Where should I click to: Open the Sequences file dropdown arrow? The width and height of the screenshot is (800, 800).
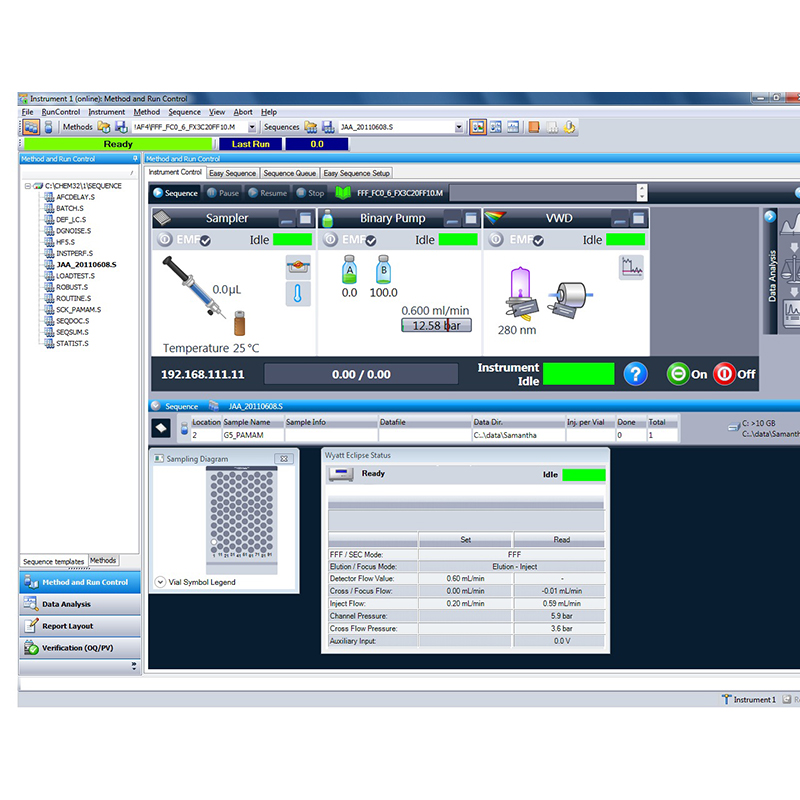[459, 128]
